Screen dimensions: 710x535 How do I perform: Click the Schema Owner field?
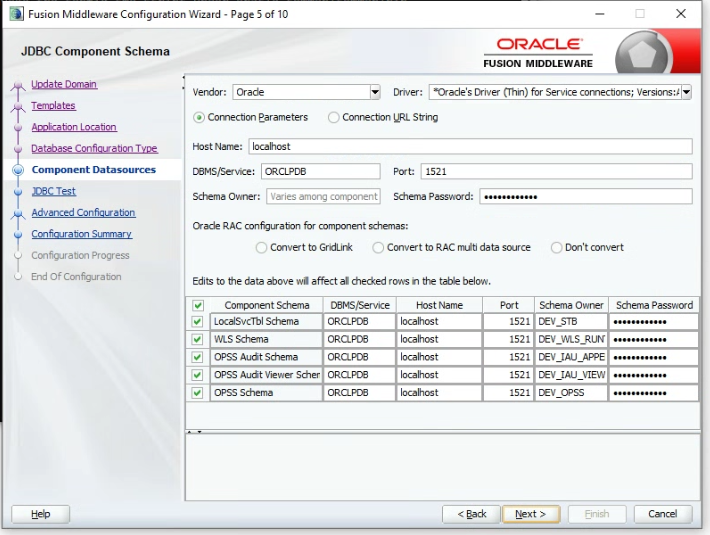pos(323,196)
